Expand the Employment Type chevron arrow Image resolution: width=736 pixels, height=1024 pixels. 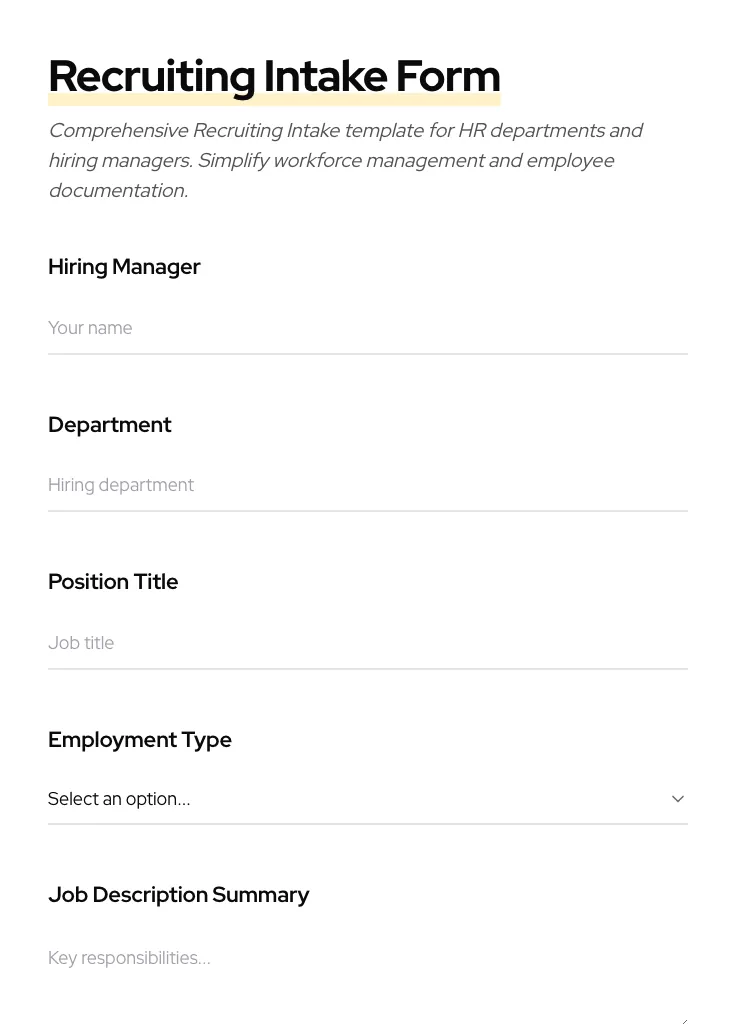677,799
